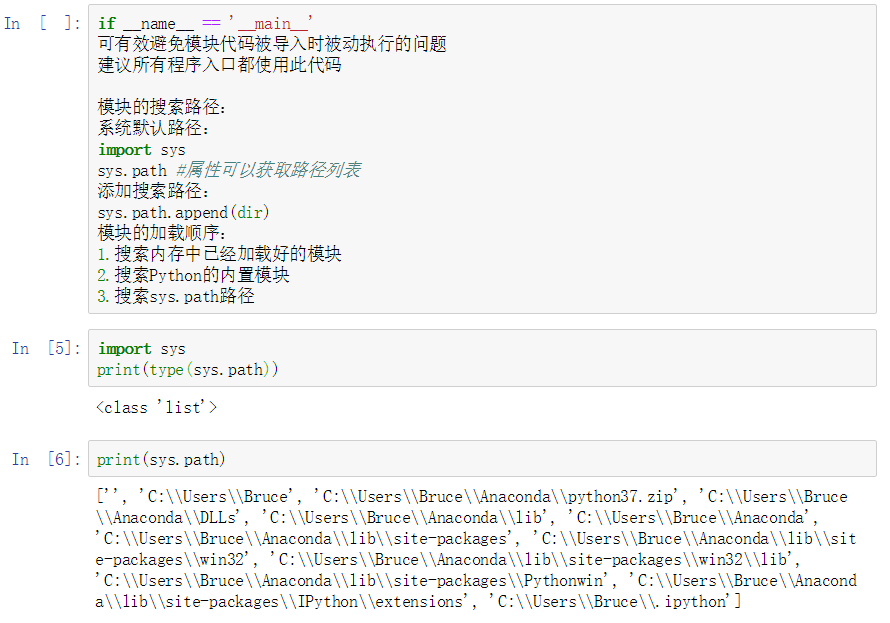The height and width of the screenshot is (623, 890).
Task: Focus the print(sys.path) code cell
Action: (161, 460)
